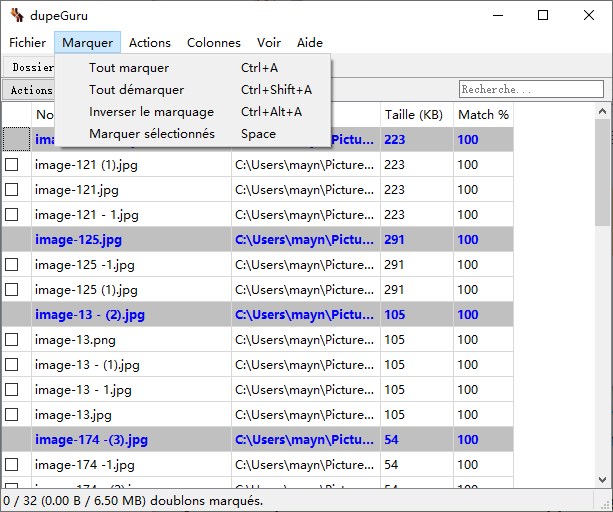Select file name image-174 -1.jpg
Viewport: 613px width, 512px height.
[x=84, y=465]
